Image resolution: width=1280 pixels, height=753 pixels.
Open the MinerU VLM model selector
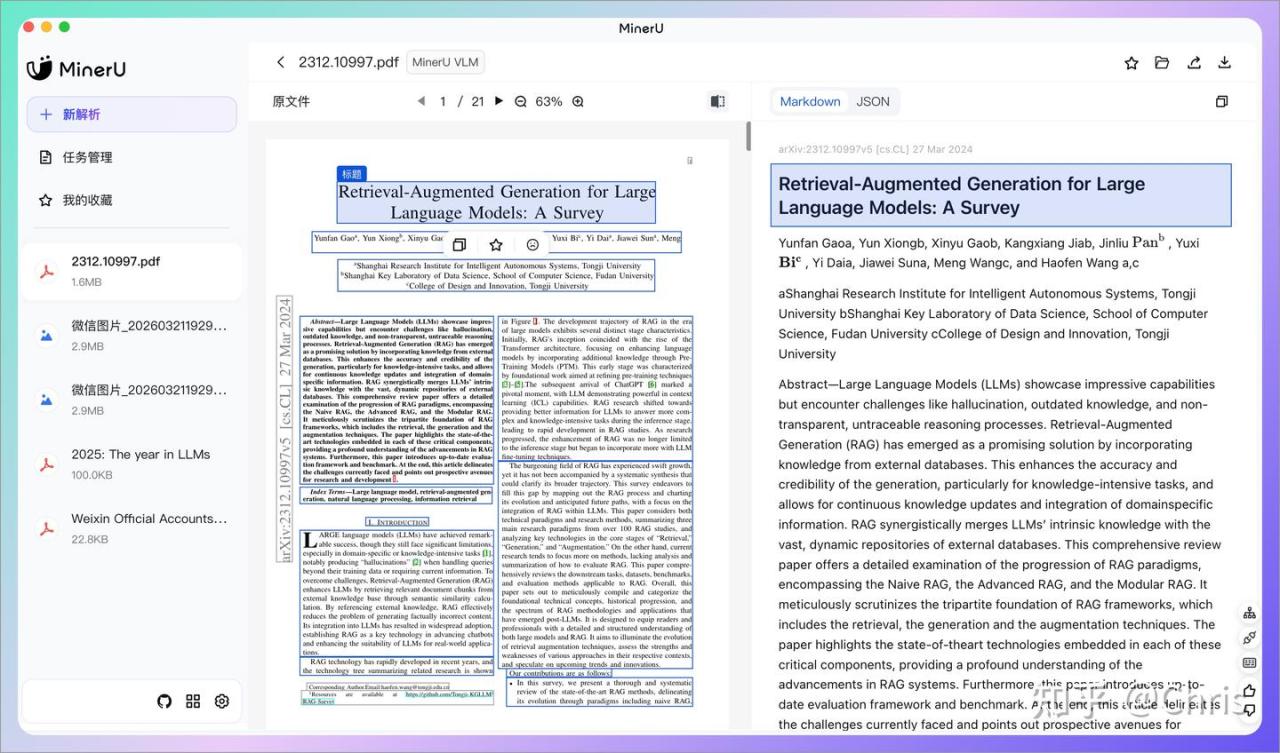pyautogui.click(x=446, y=62)
